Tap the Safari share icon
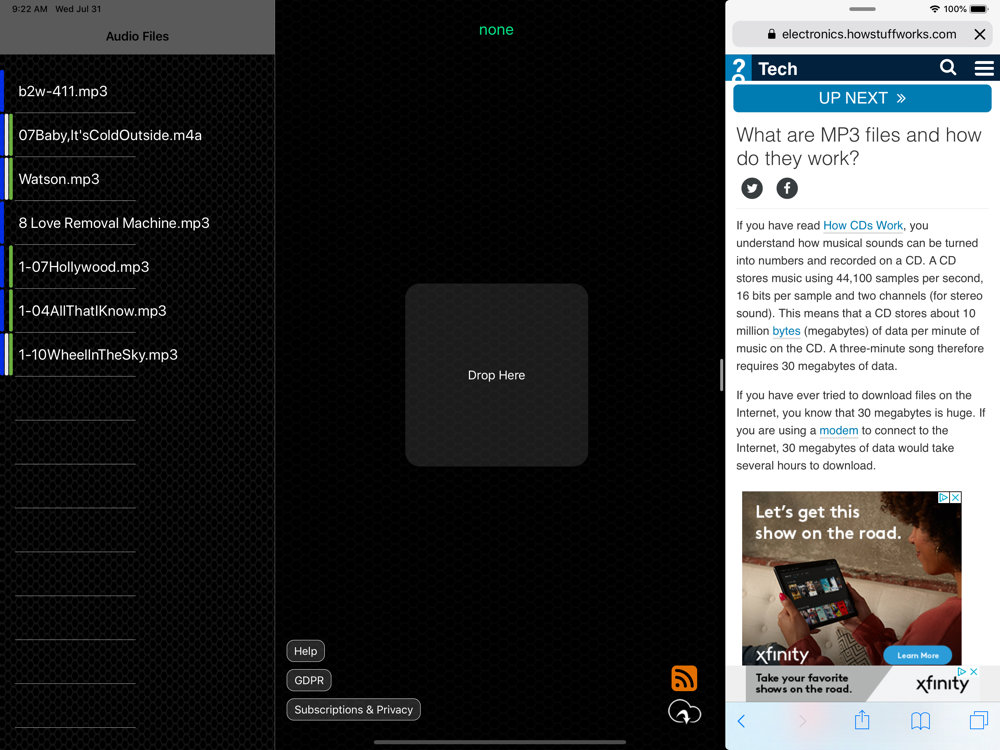 point(862,719)
